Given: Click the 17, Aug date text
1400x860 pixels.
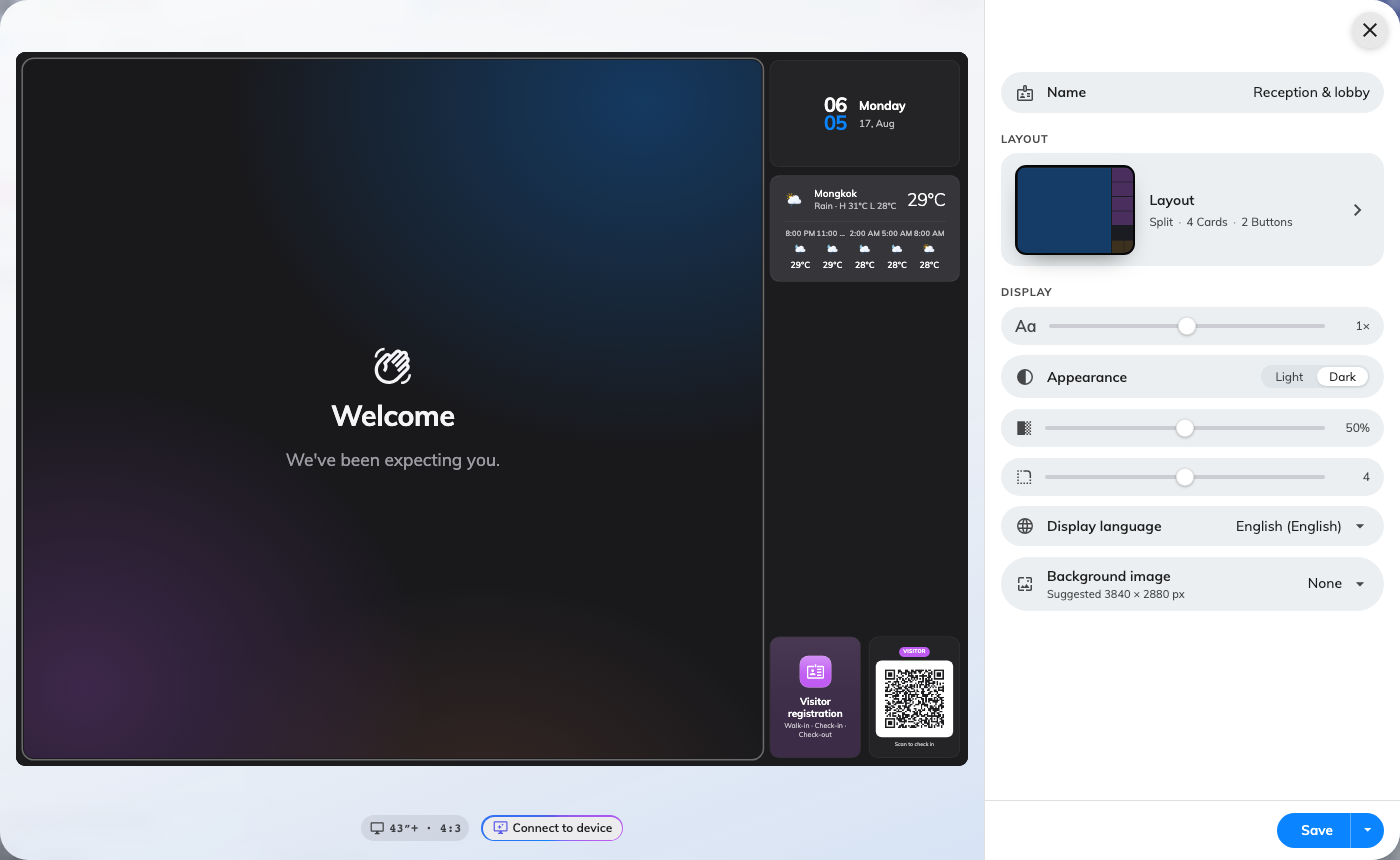Looking at the screenshot, I should [x=877, y=124].
